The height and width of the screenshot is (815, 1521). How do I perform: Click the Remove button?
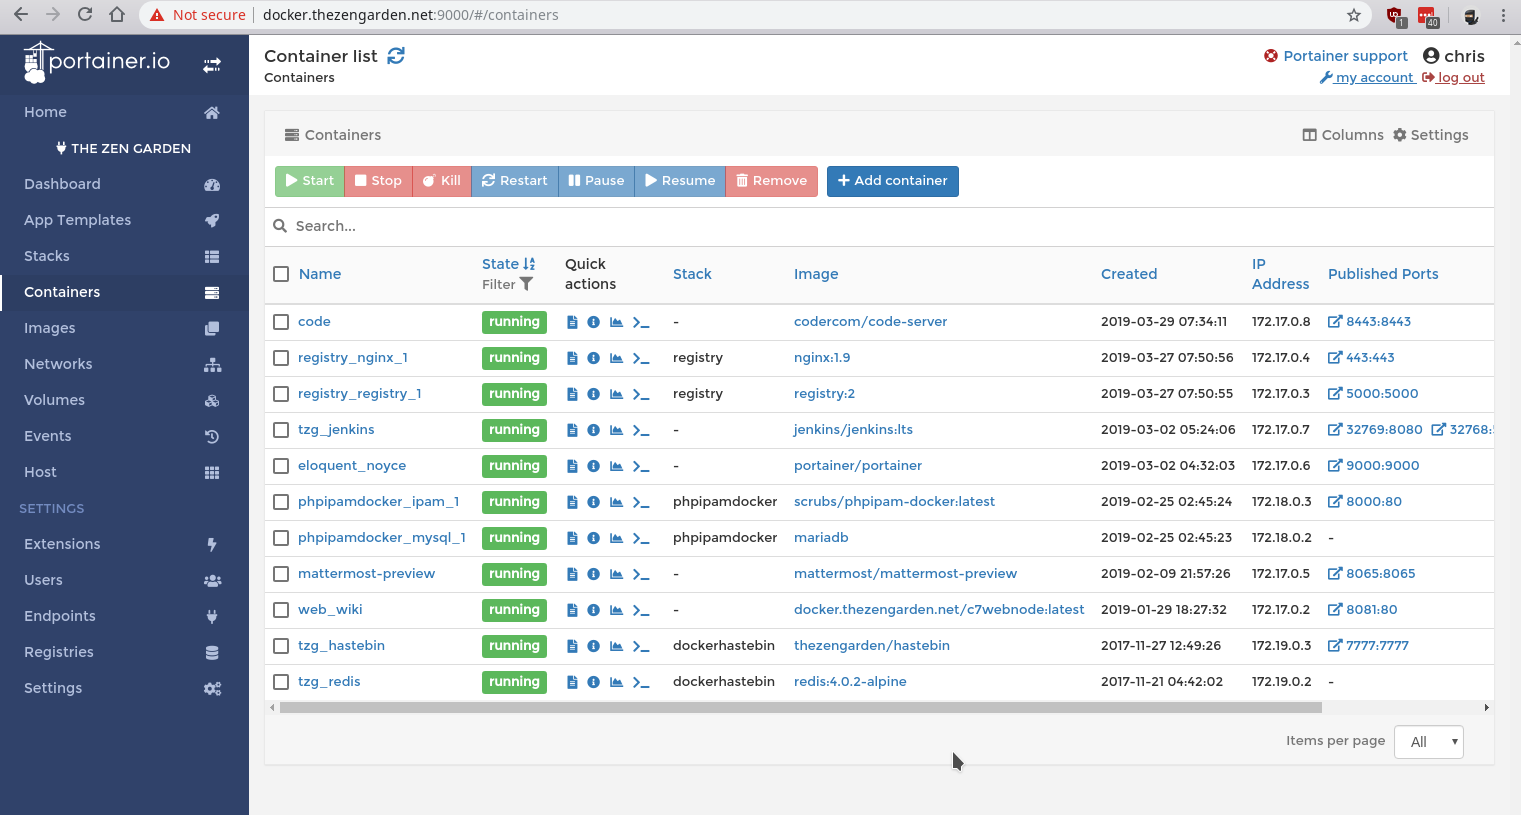coord(772,181)
